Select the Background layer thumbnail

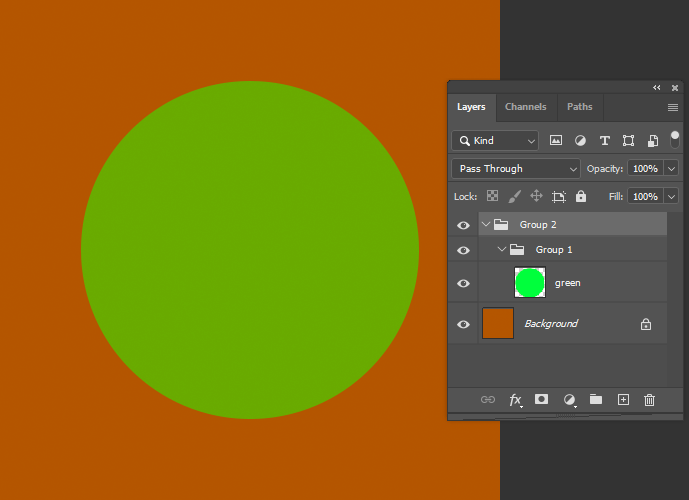[x=498, y=323]
